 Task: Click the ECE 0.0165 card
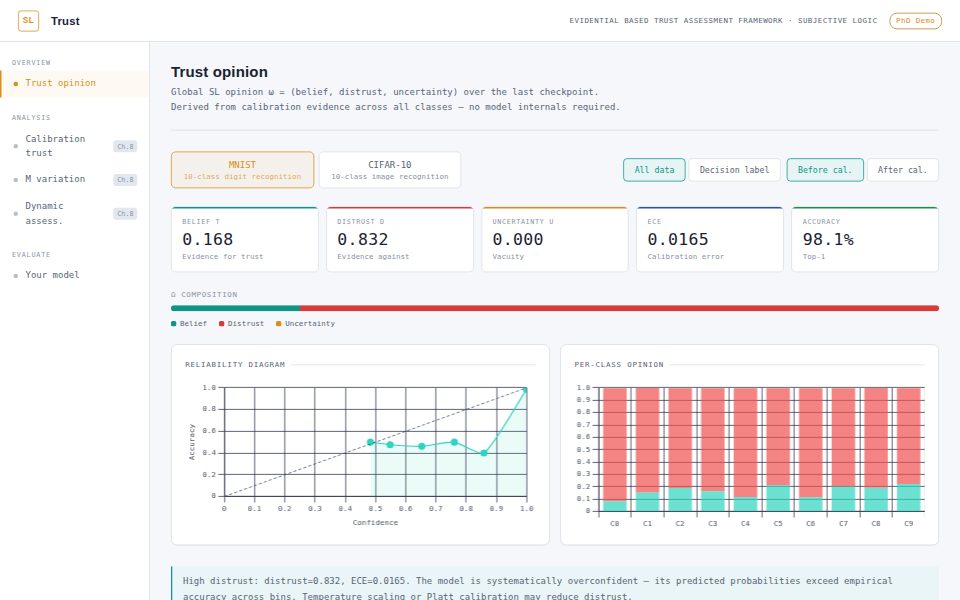[710, 239]
